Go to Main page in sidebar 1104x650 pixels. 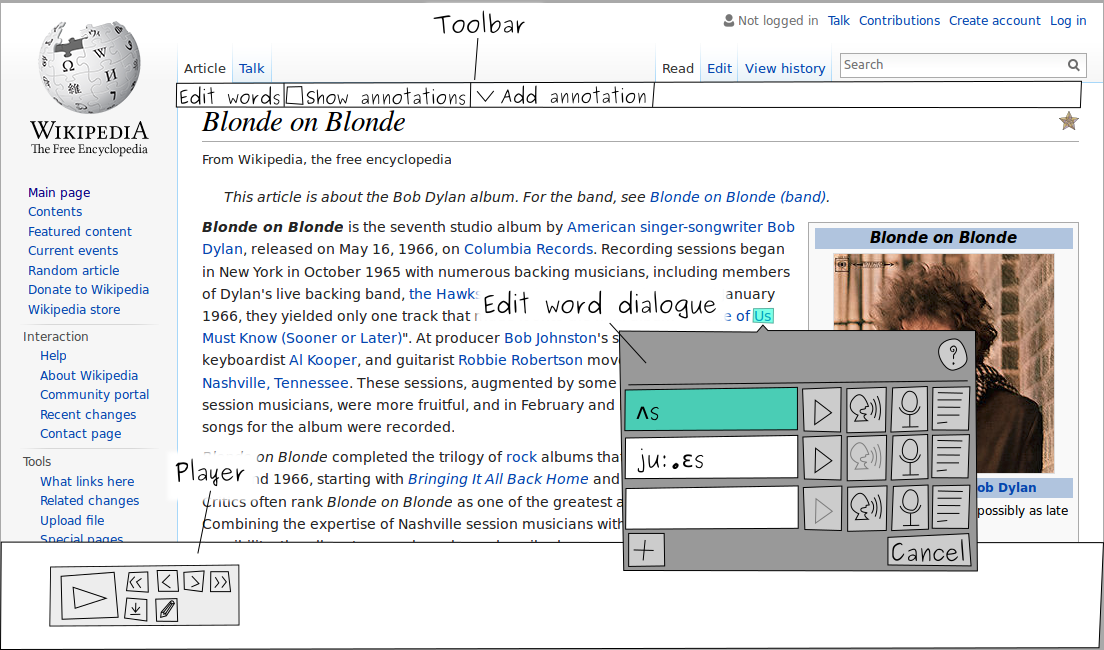(x=59, y=192)
